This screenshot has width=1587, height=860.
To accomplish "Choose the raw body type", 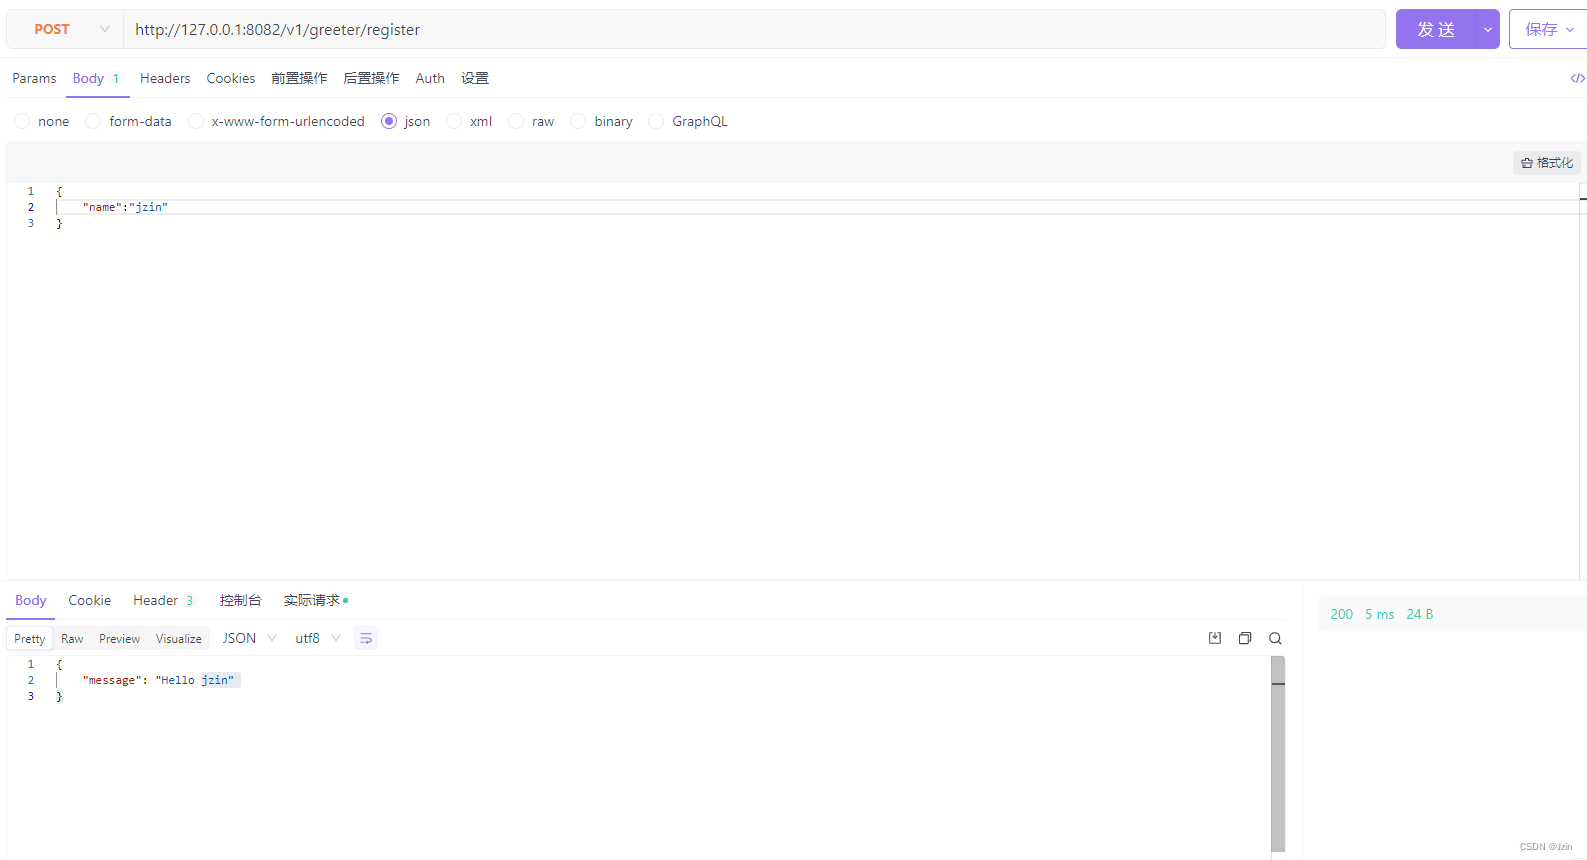I will point(516,121).
